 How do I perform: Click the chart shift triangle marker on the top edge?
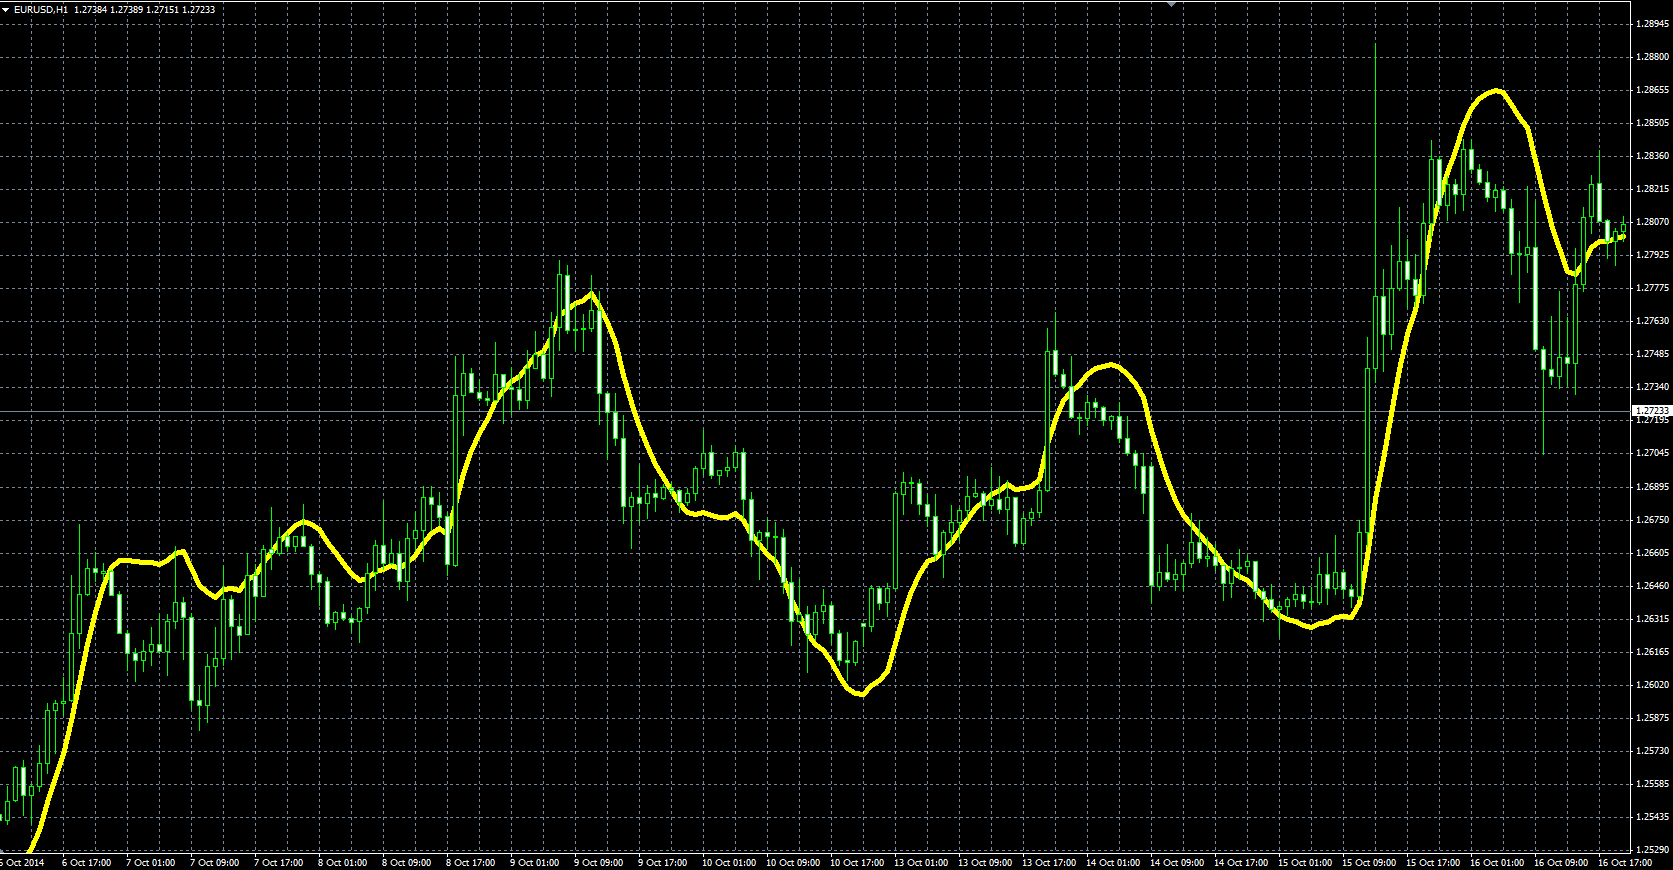point(1172,4)
